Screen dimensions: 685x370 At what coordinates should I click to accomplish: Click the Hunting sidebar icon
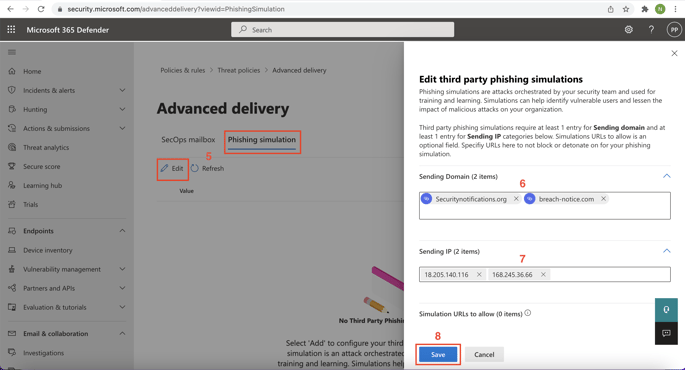[12, 109]
